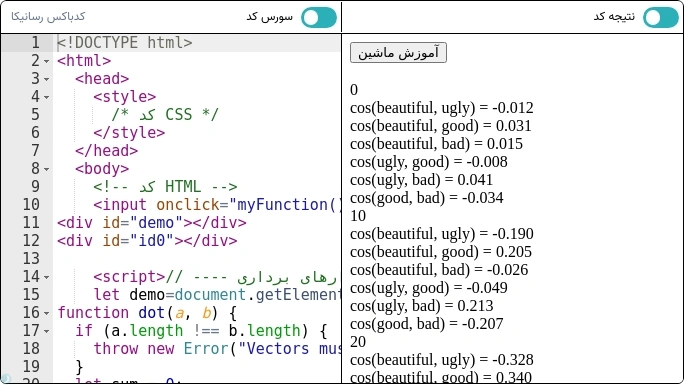Click line number 13 in gutter
684x385 pixels.
click(31, 259)
